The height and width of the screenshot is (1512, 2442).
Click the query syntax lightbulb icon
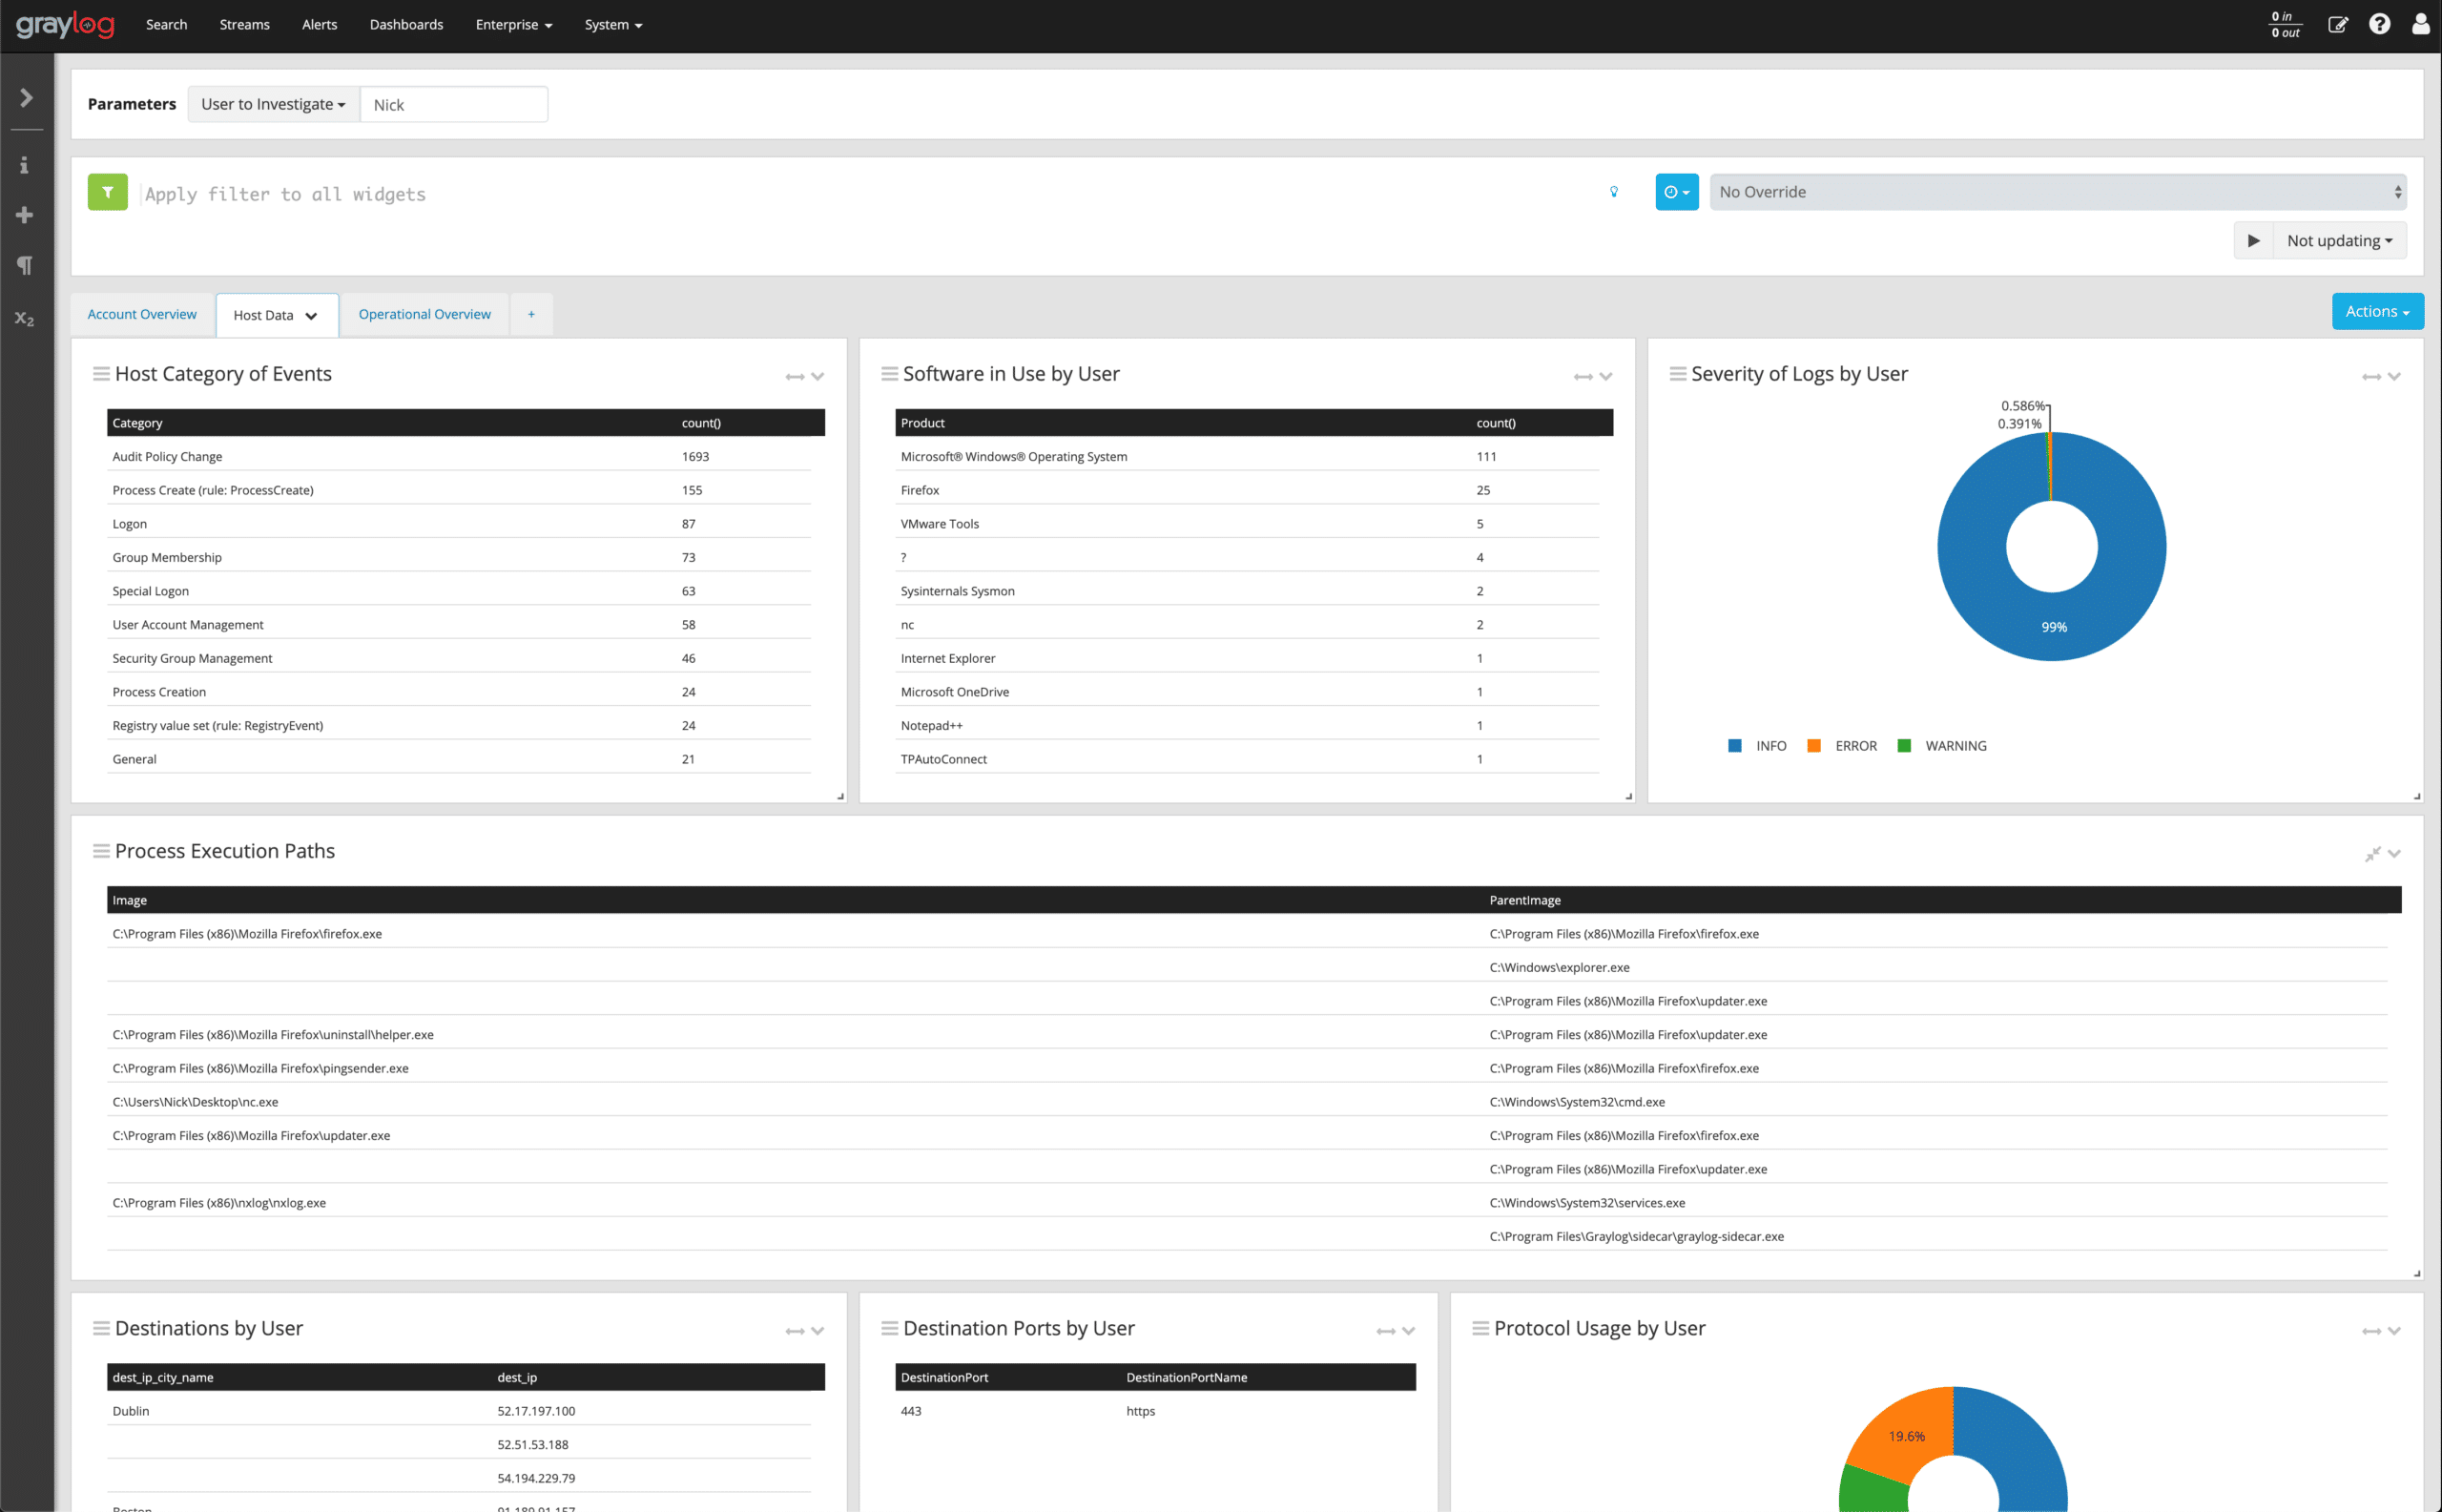point(1613,192)
